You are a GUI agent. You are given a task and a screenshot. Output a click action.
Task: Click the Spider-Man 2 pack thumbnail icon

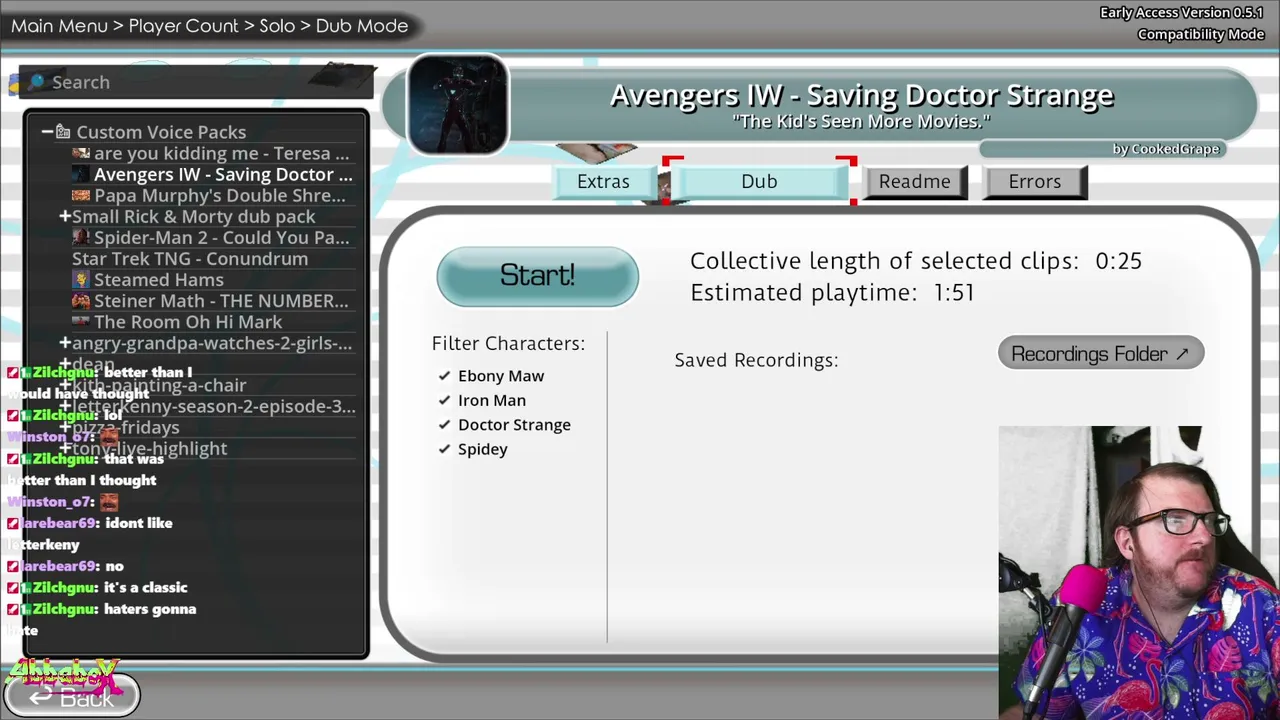(x=81, y=237)
